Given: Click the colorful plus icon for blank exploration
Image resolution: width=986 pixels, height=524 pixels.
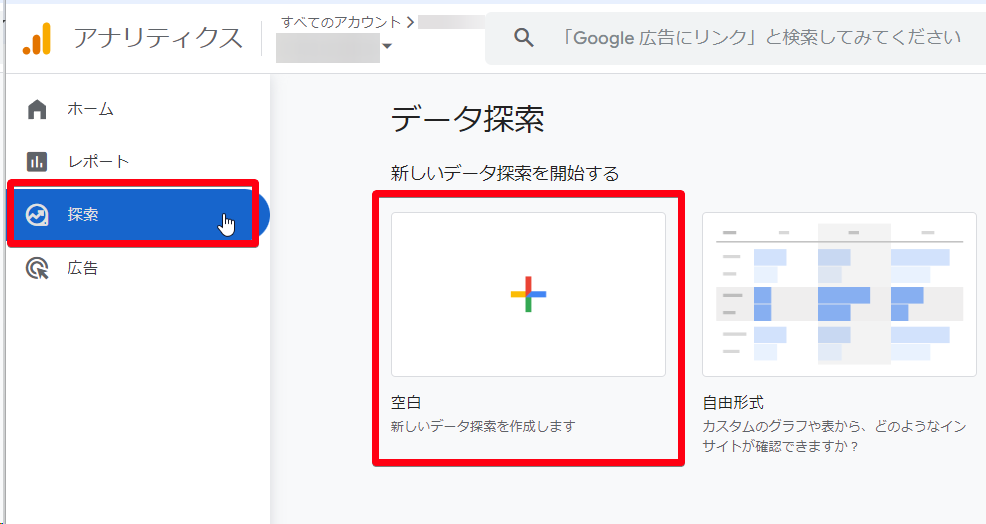Looking at the screenshot, I should point(528,294).
